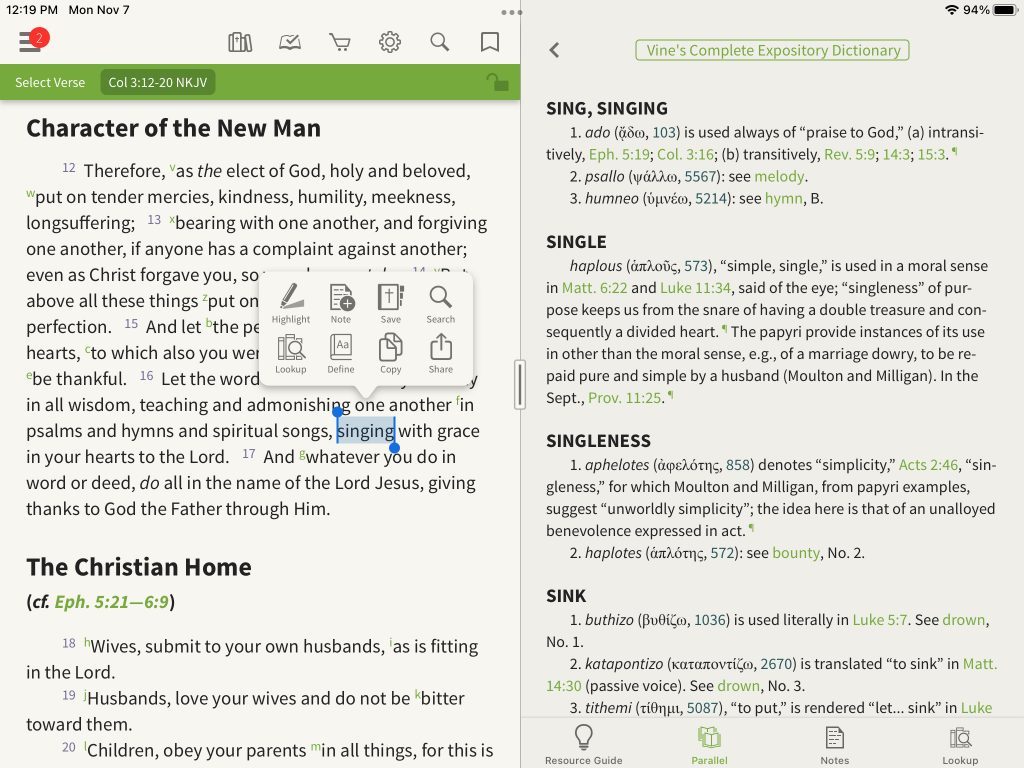1024x768 pixels.
Task: Open Strong's number 1036 link
Action: tap(709, 620)
